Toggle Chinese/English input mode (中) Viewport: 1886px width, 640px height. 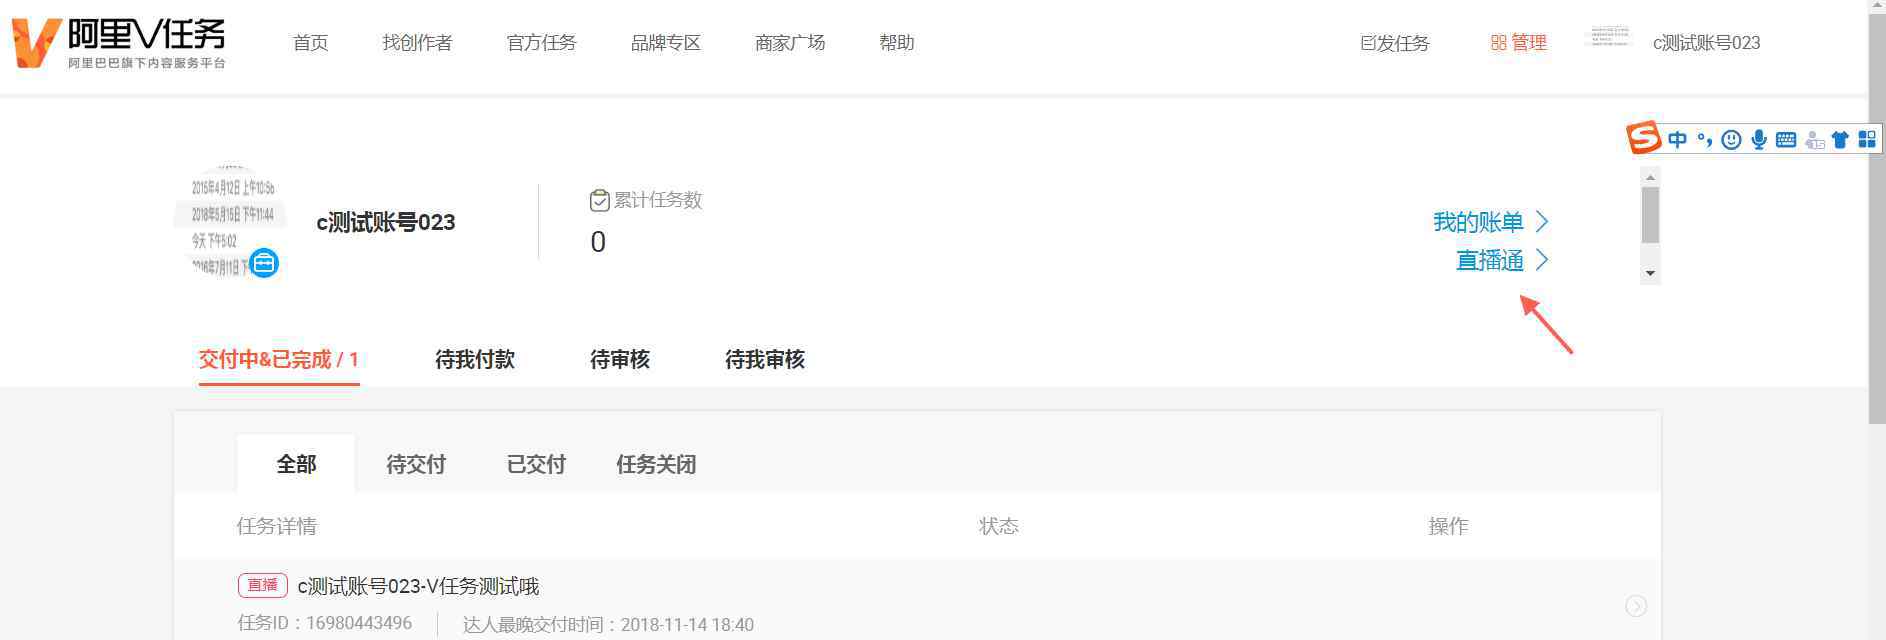point(1677,140)
